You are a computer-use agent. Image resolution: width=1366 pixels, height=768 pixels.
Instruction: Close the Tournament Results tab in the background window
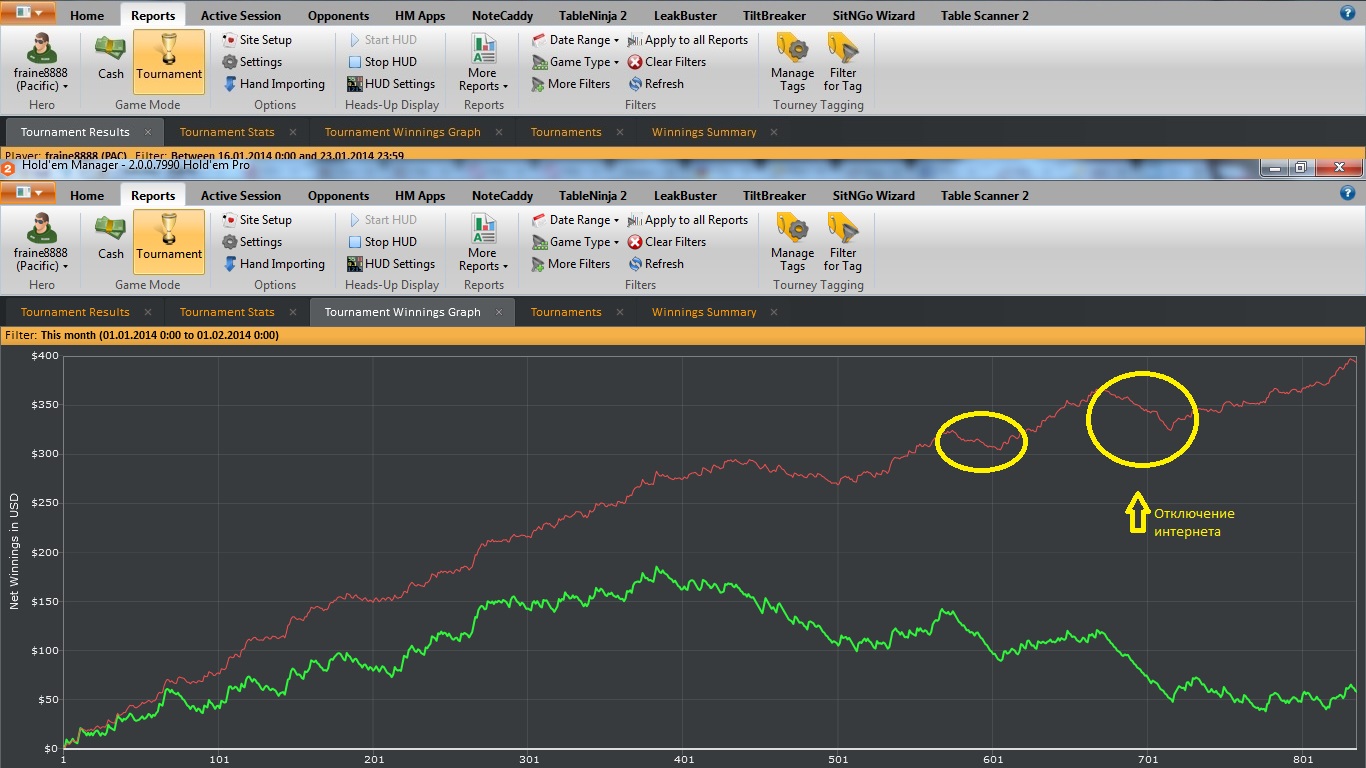pos(147,132)
